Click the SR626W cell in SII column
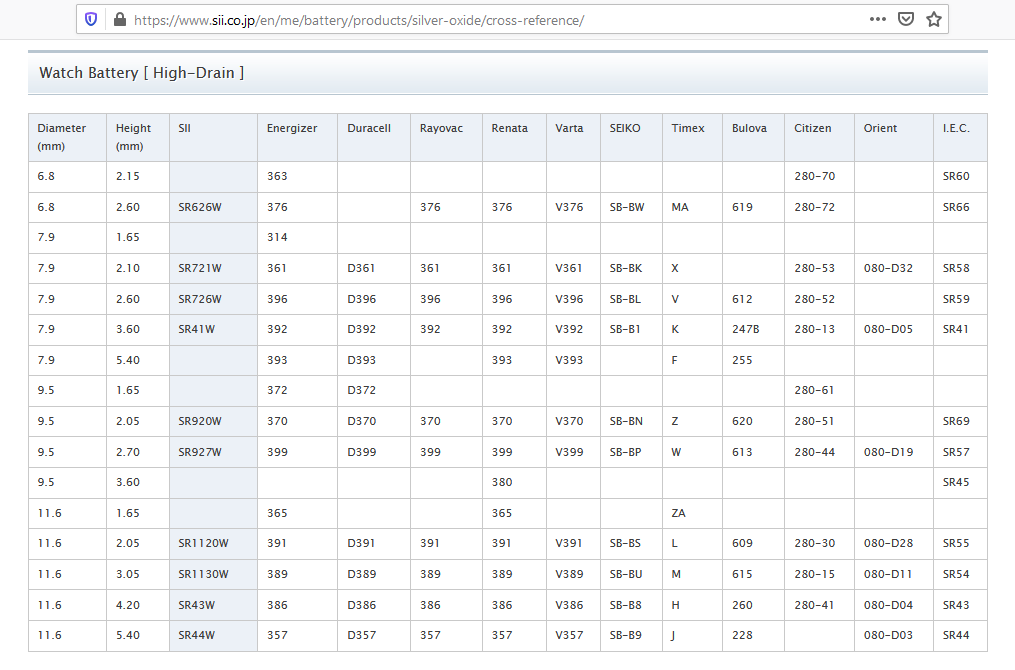 coord(200,207)
